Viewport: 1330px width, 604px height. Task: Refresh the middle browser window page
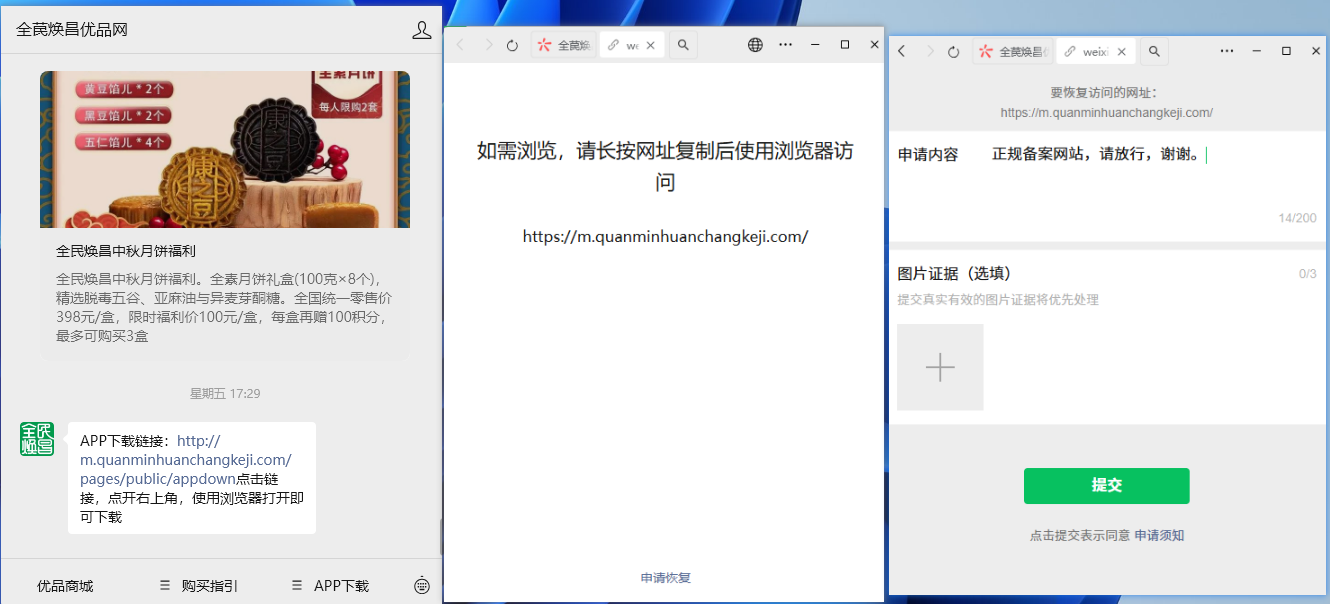pyautogui.click(x=513, y=45)
